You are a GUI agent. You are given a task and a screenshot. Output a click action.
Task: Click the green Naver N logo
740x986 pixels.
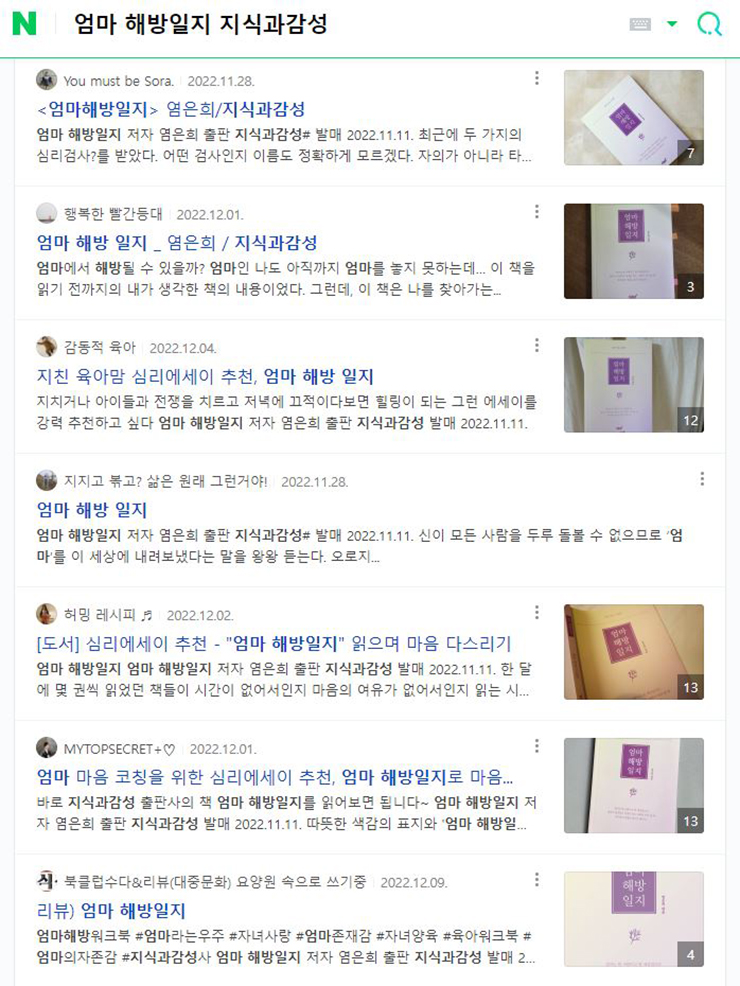(25, 24)
